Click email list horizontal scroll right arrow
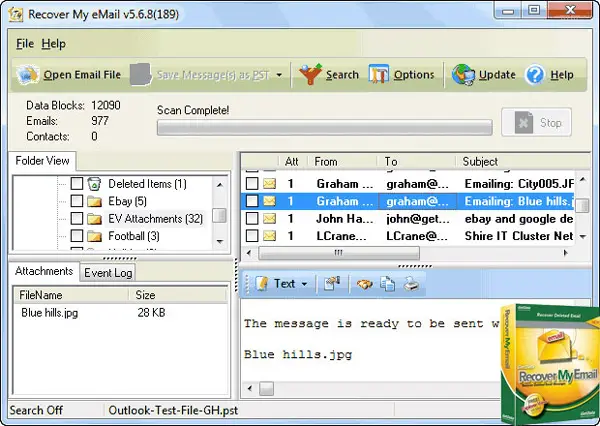 coord(566,253)
